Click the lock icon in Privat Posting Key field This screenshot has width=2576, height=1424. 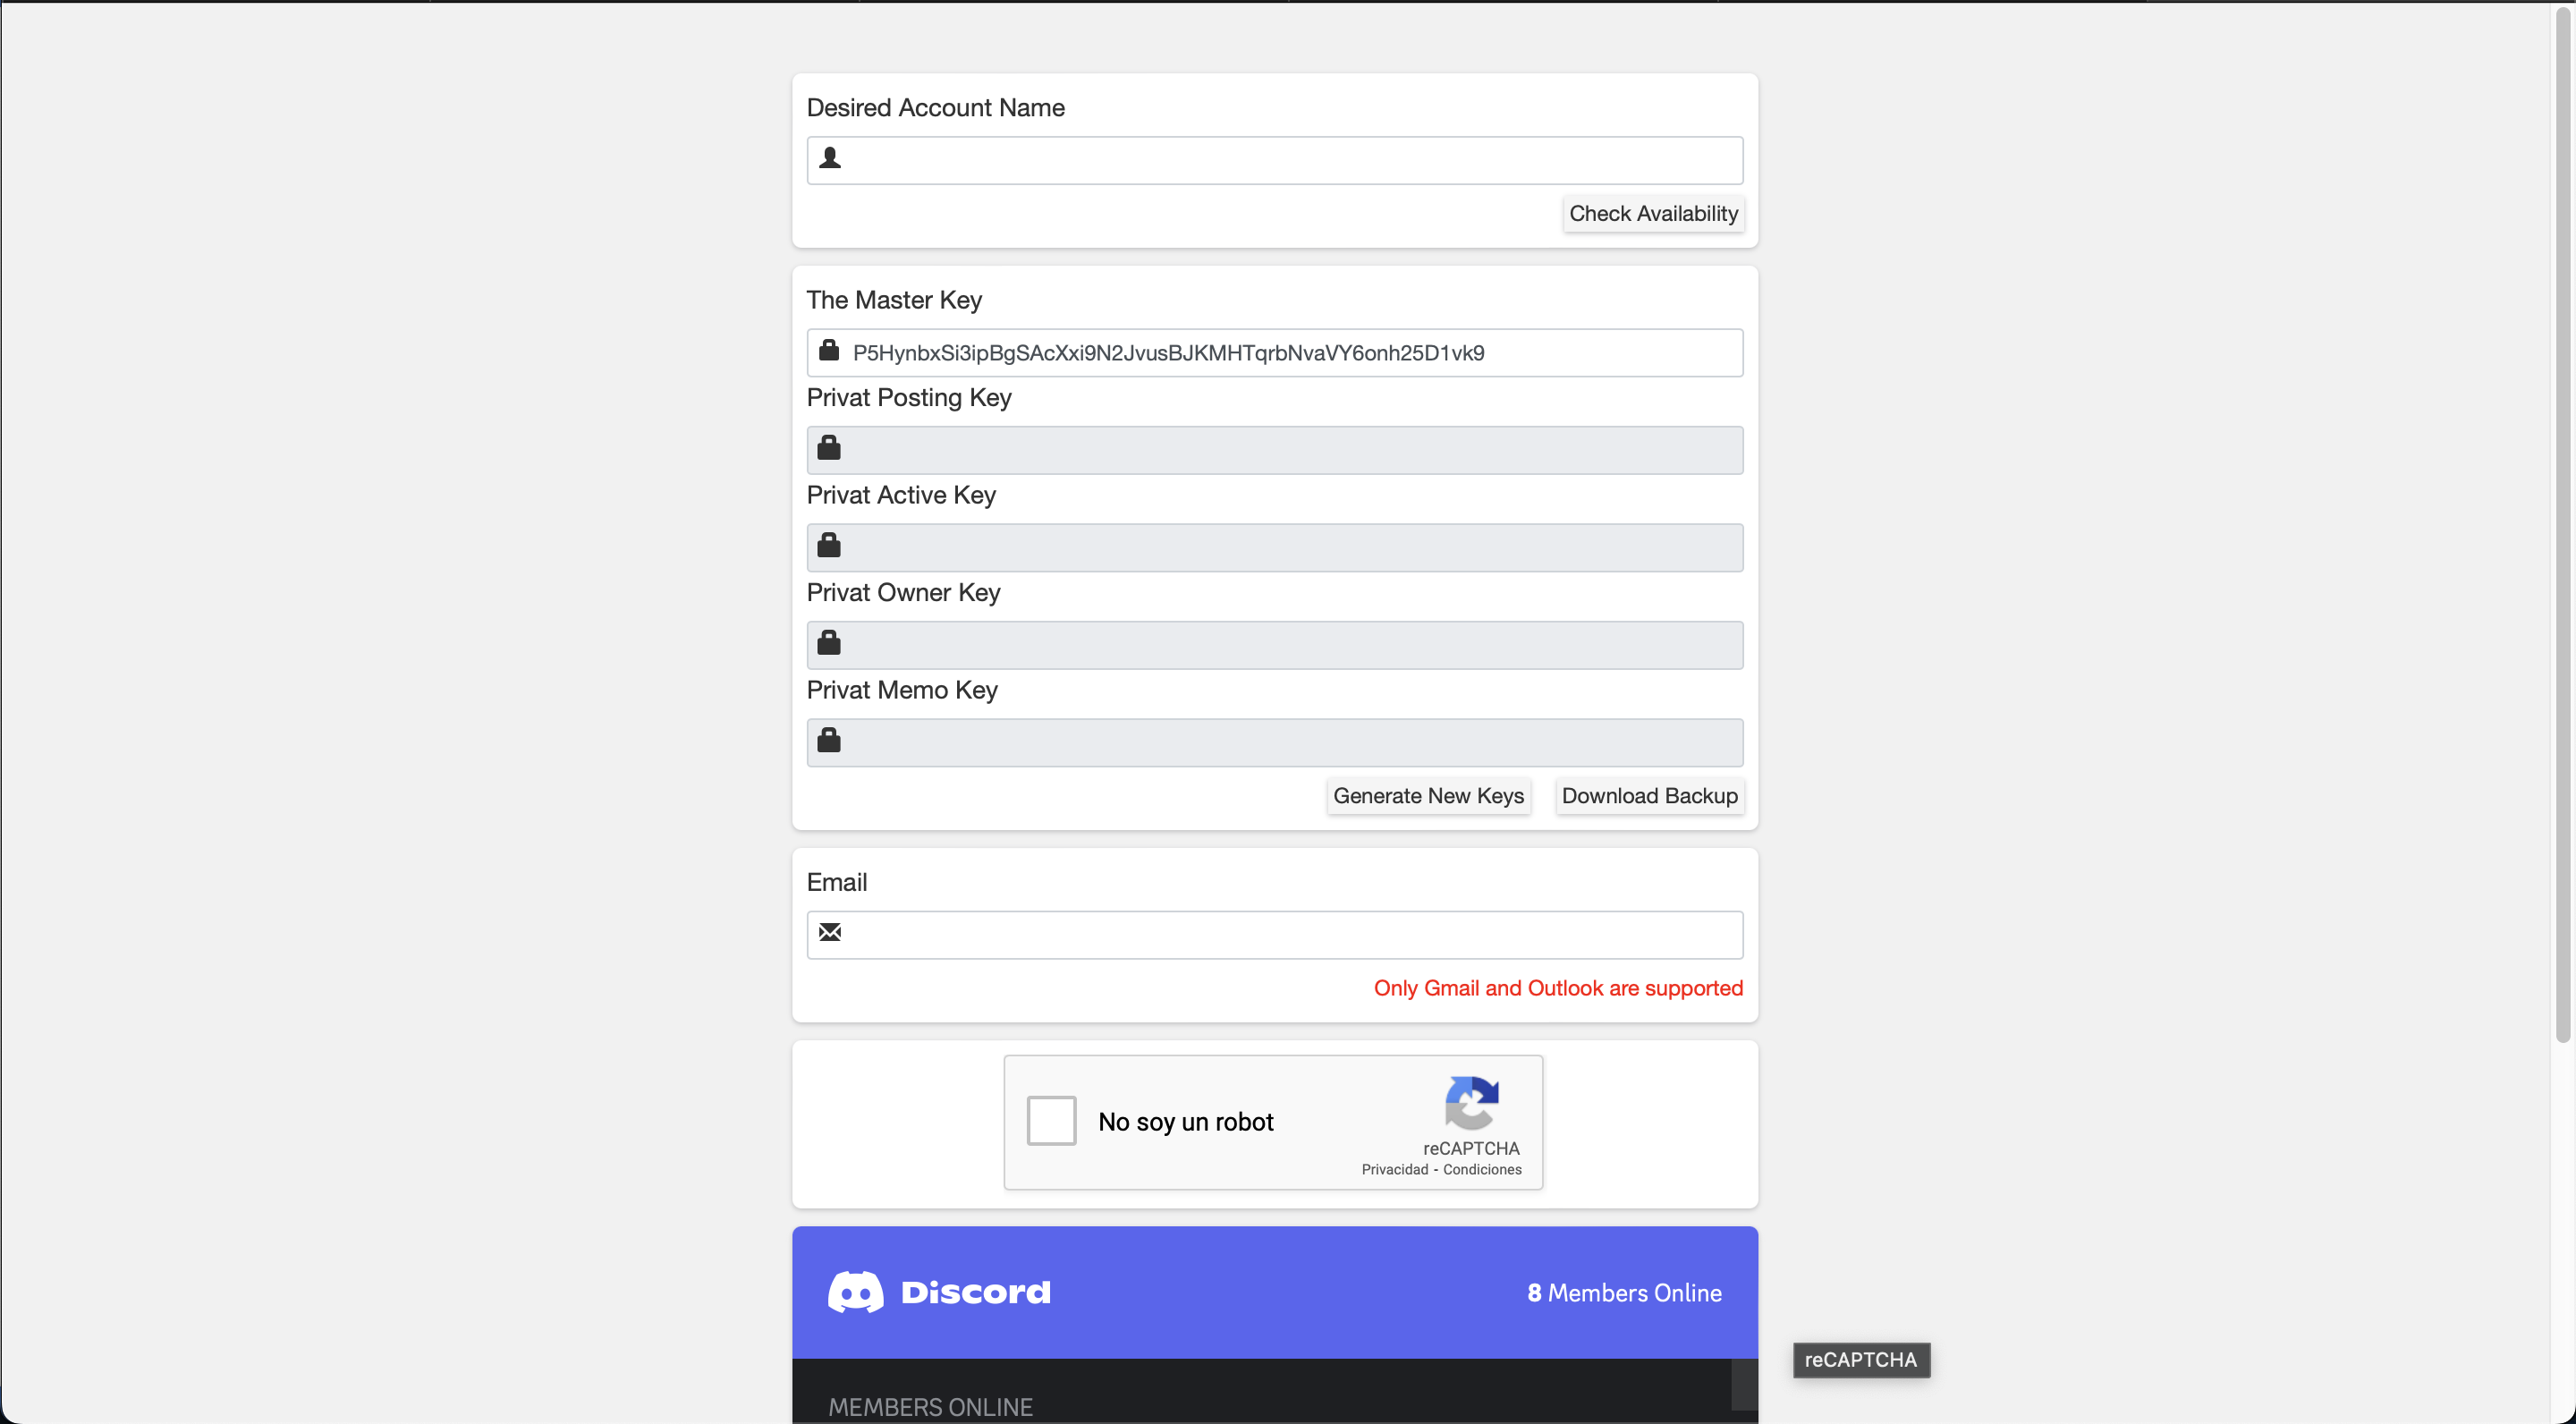pos(829,448)
